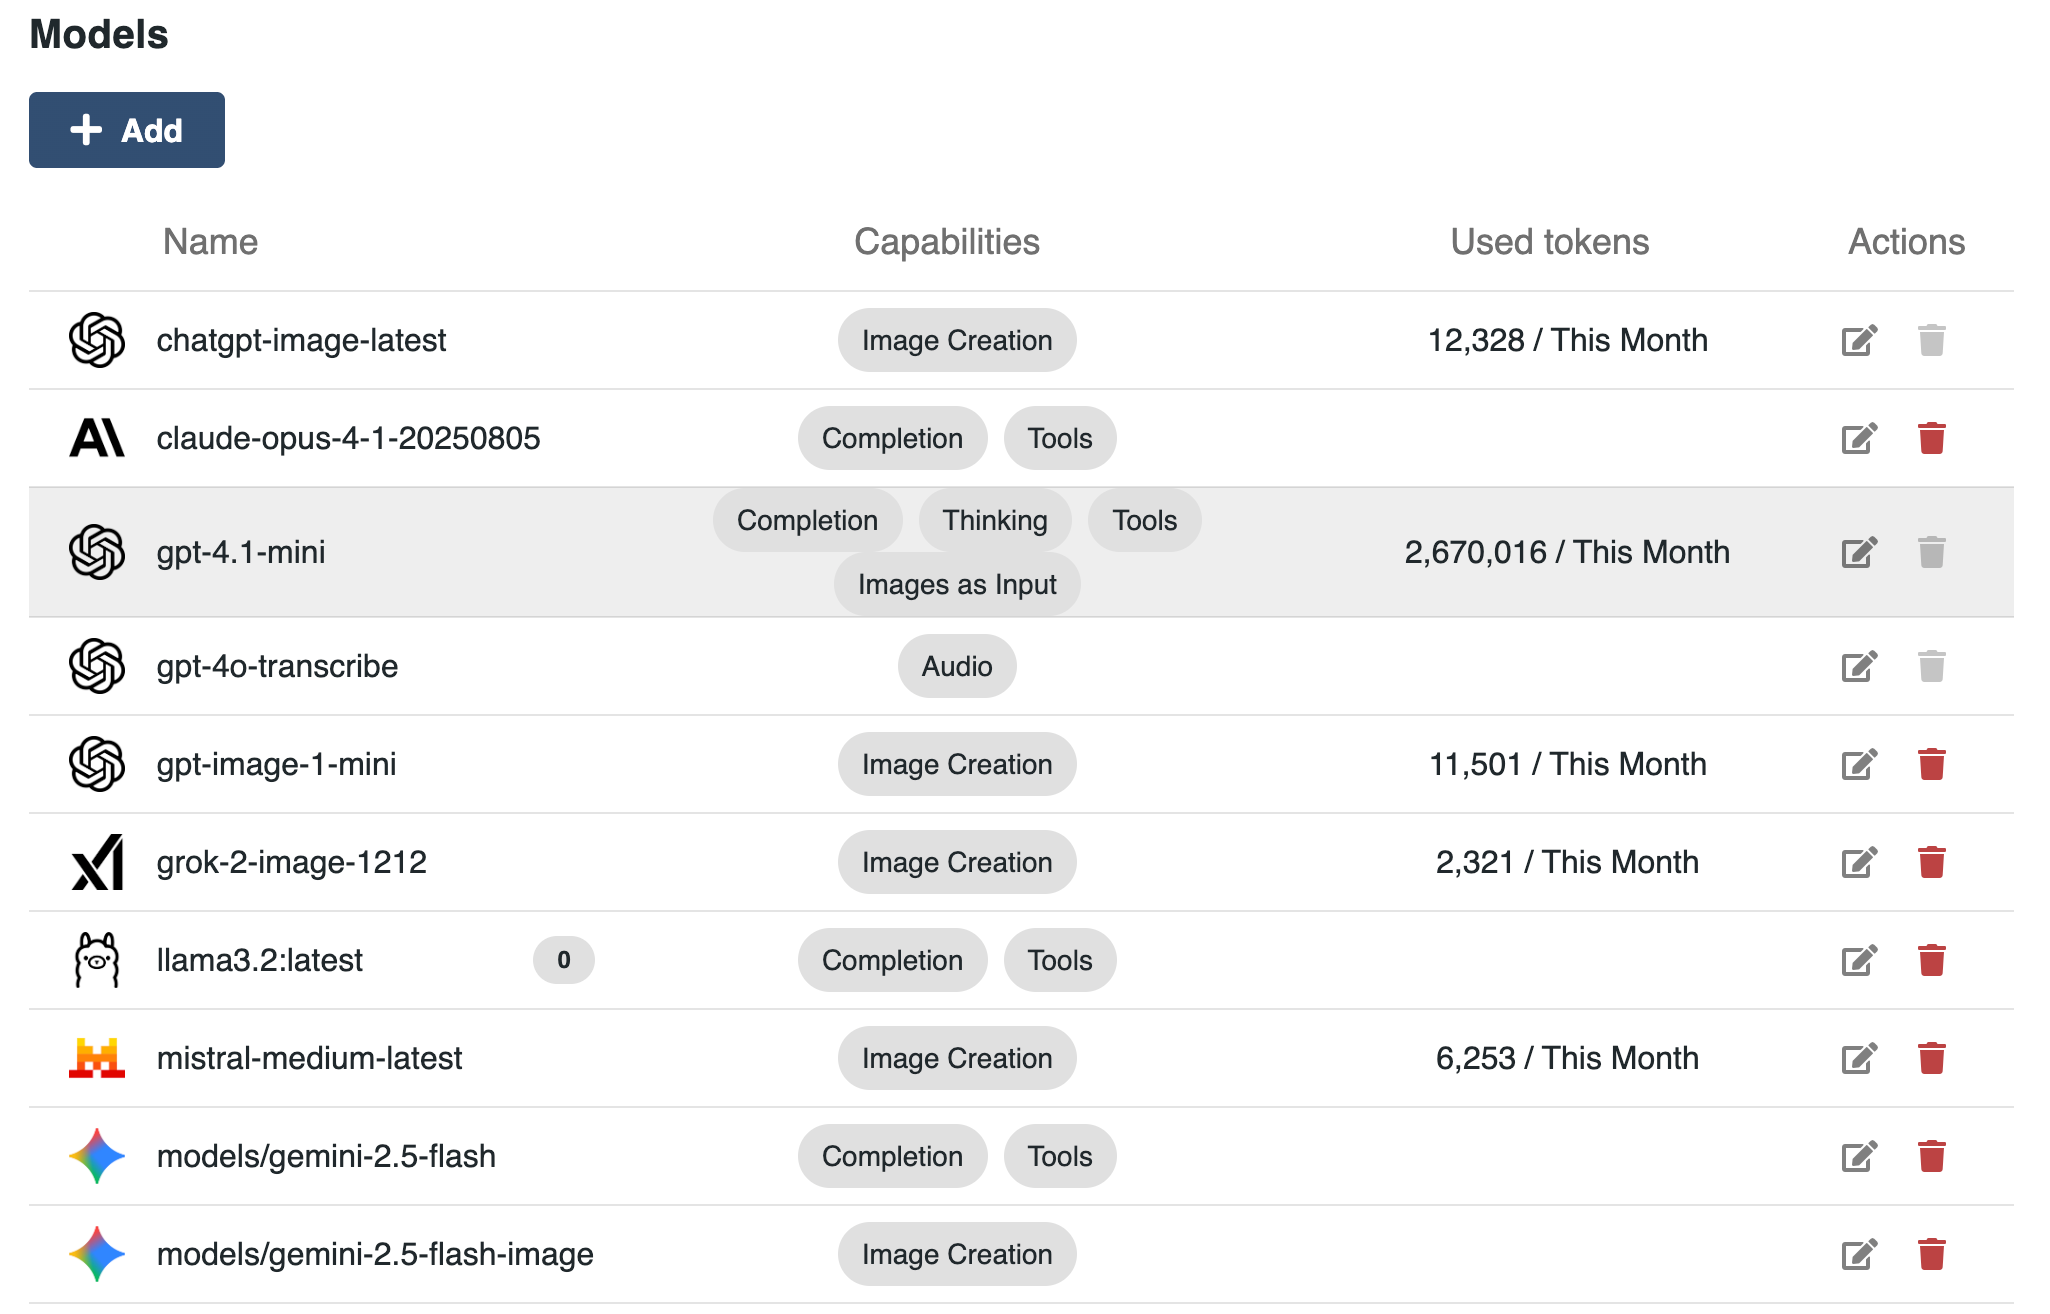This screenshot has width=2050, height=1314.
Task: Remove the grok-2-image-1212 model
Action: point(1931,863)
